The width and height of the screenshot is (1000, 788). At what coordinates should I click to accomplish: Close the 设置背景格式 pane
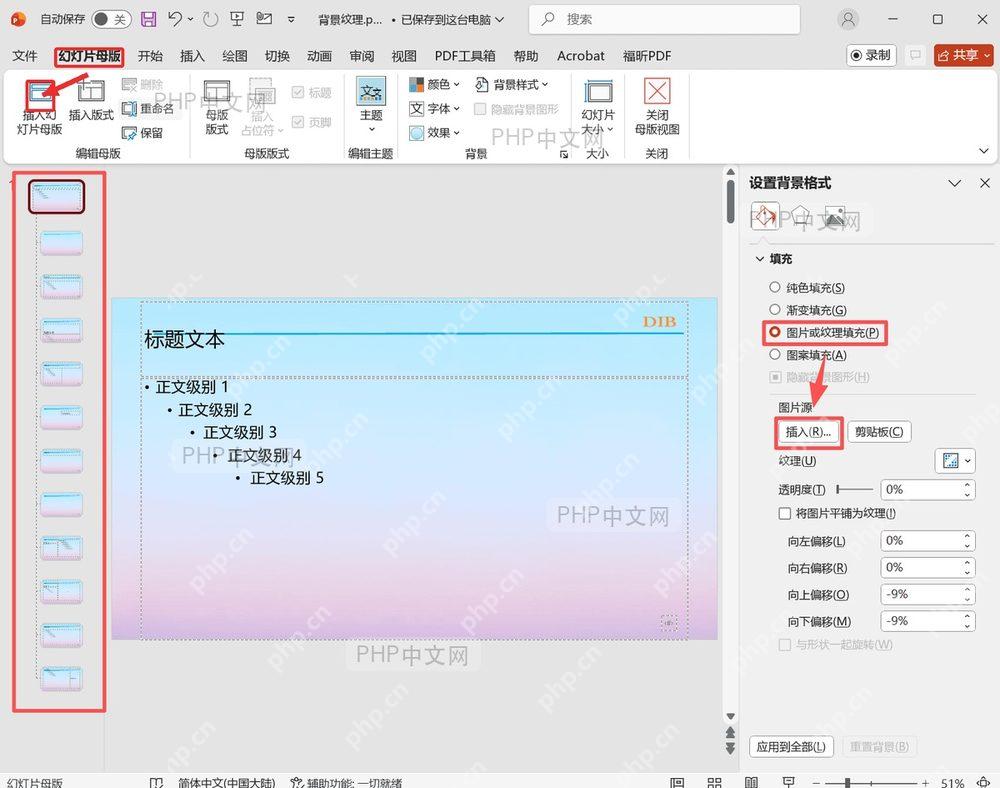click(x=984, y=183)
